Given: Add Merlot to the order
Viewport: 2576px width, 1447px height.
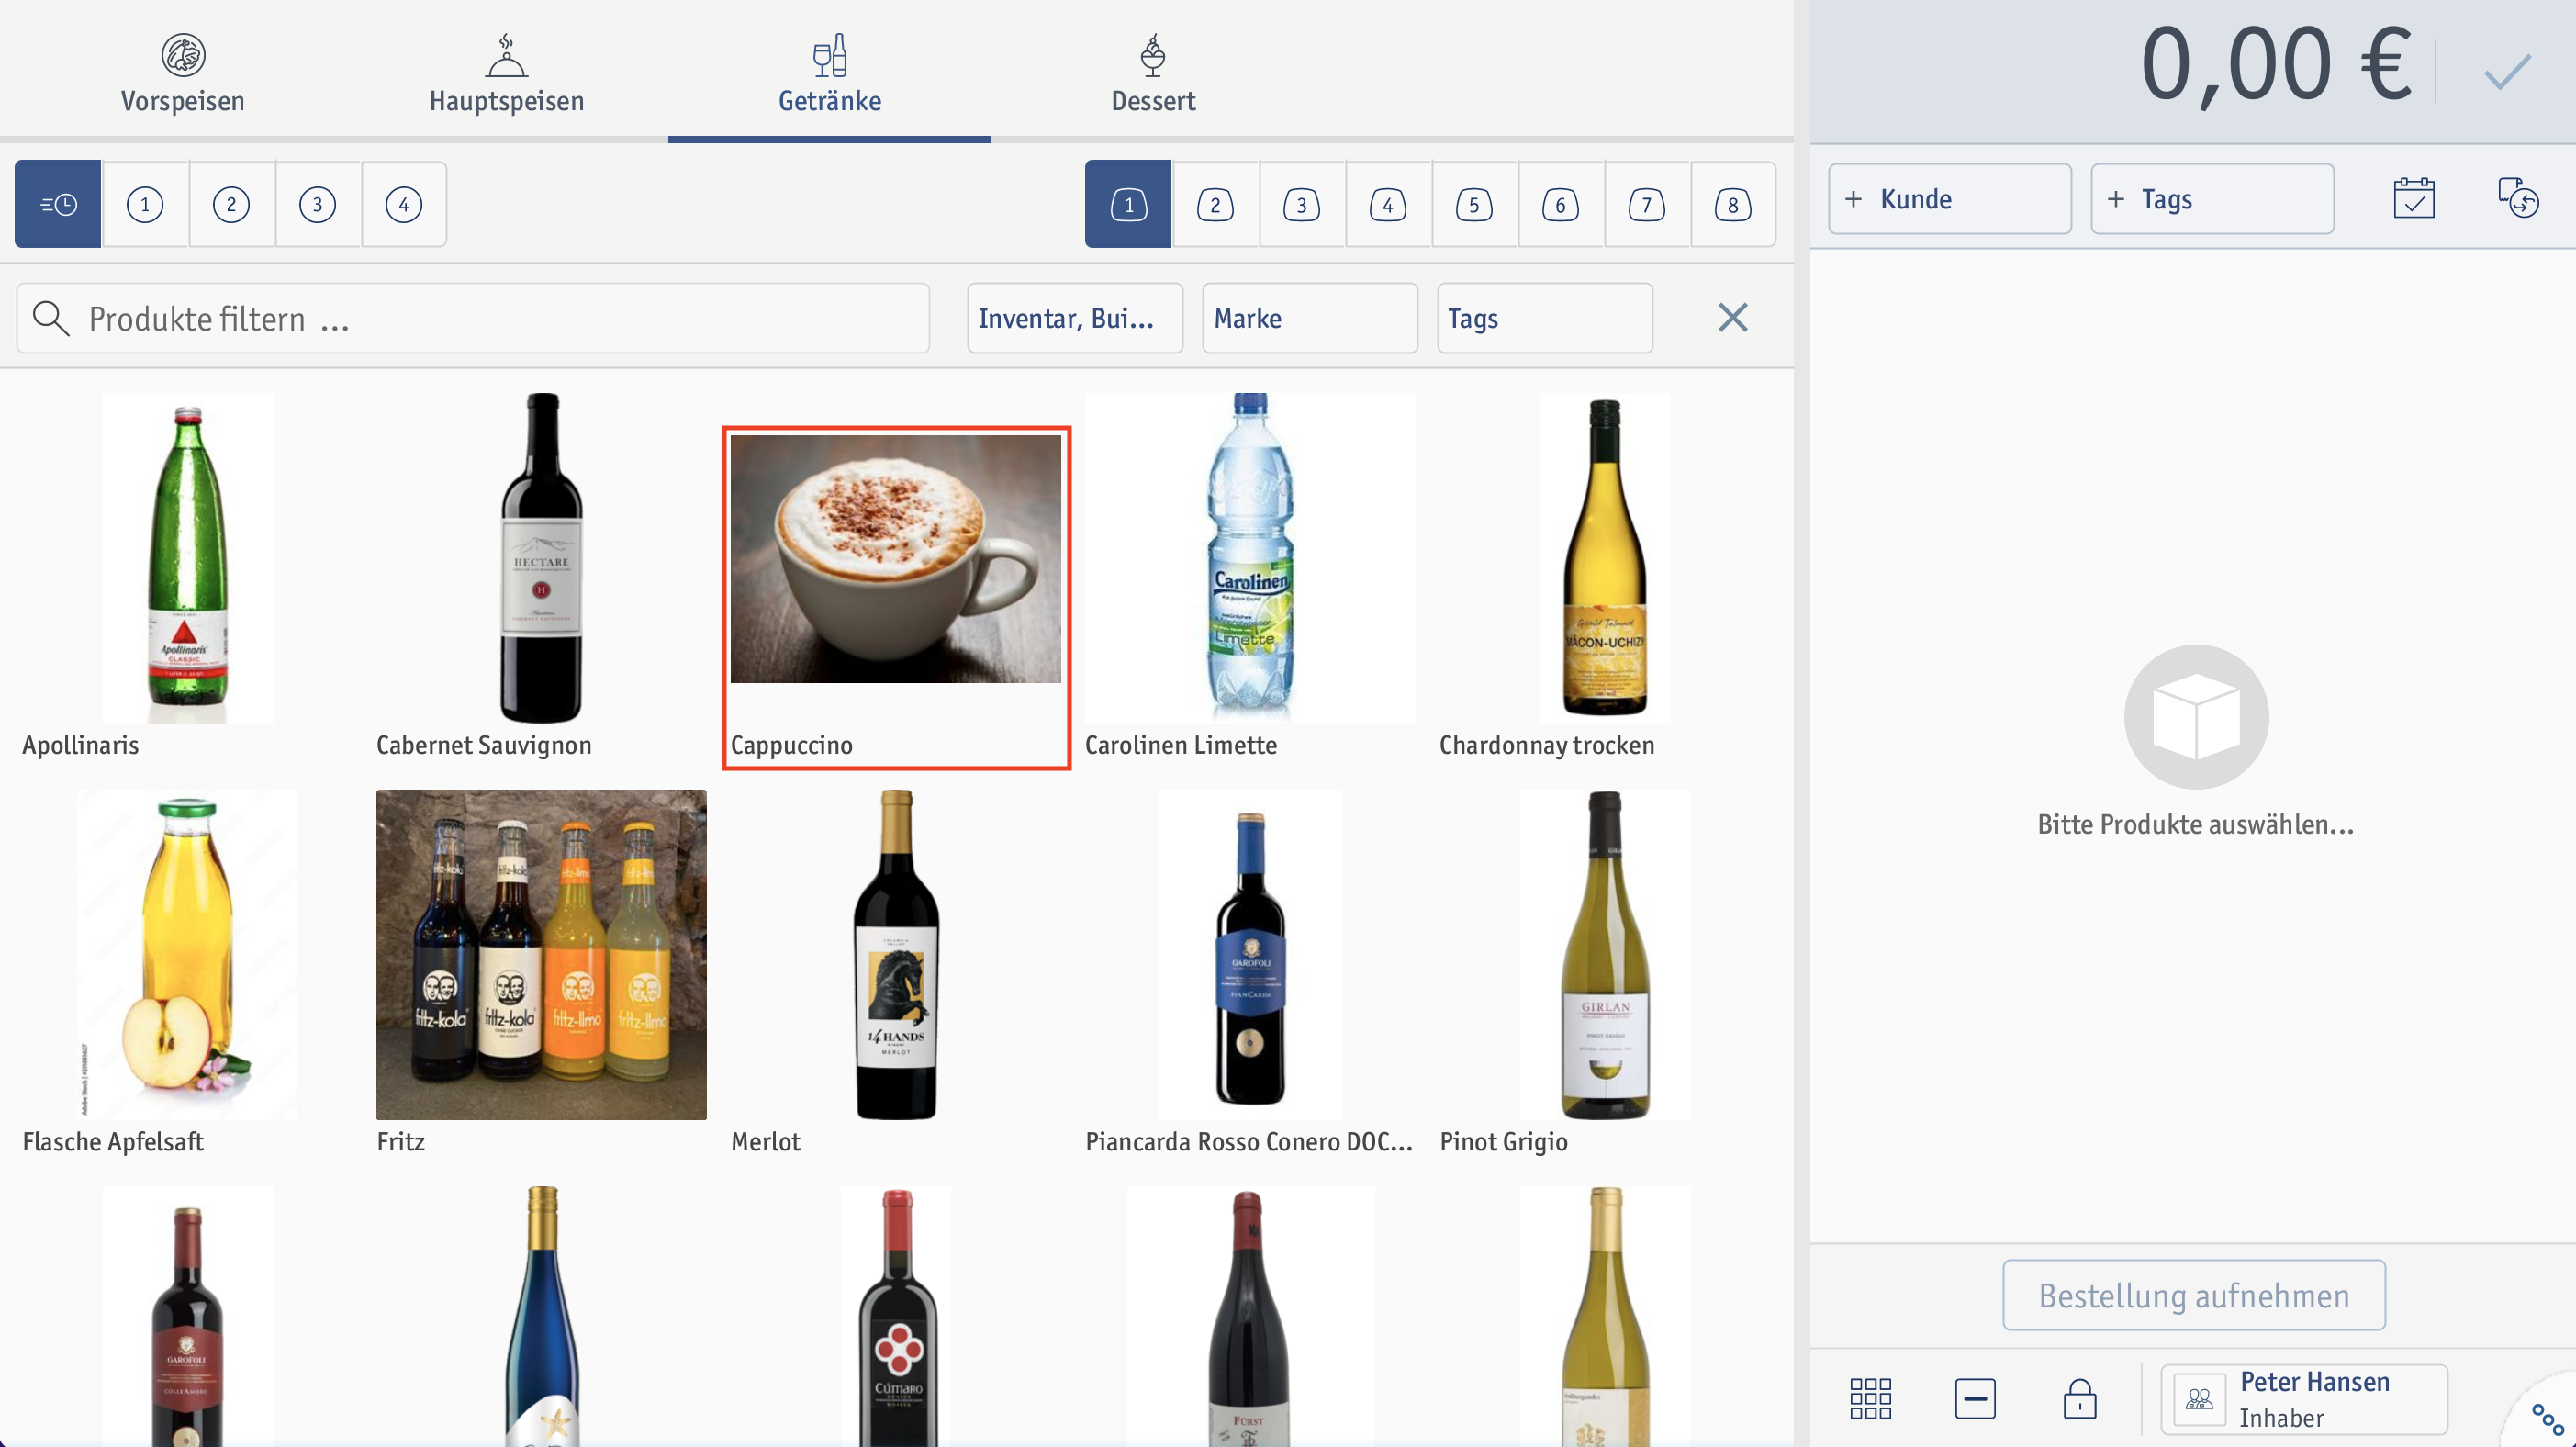Looking at the screenshot, I should coord(896,973).
